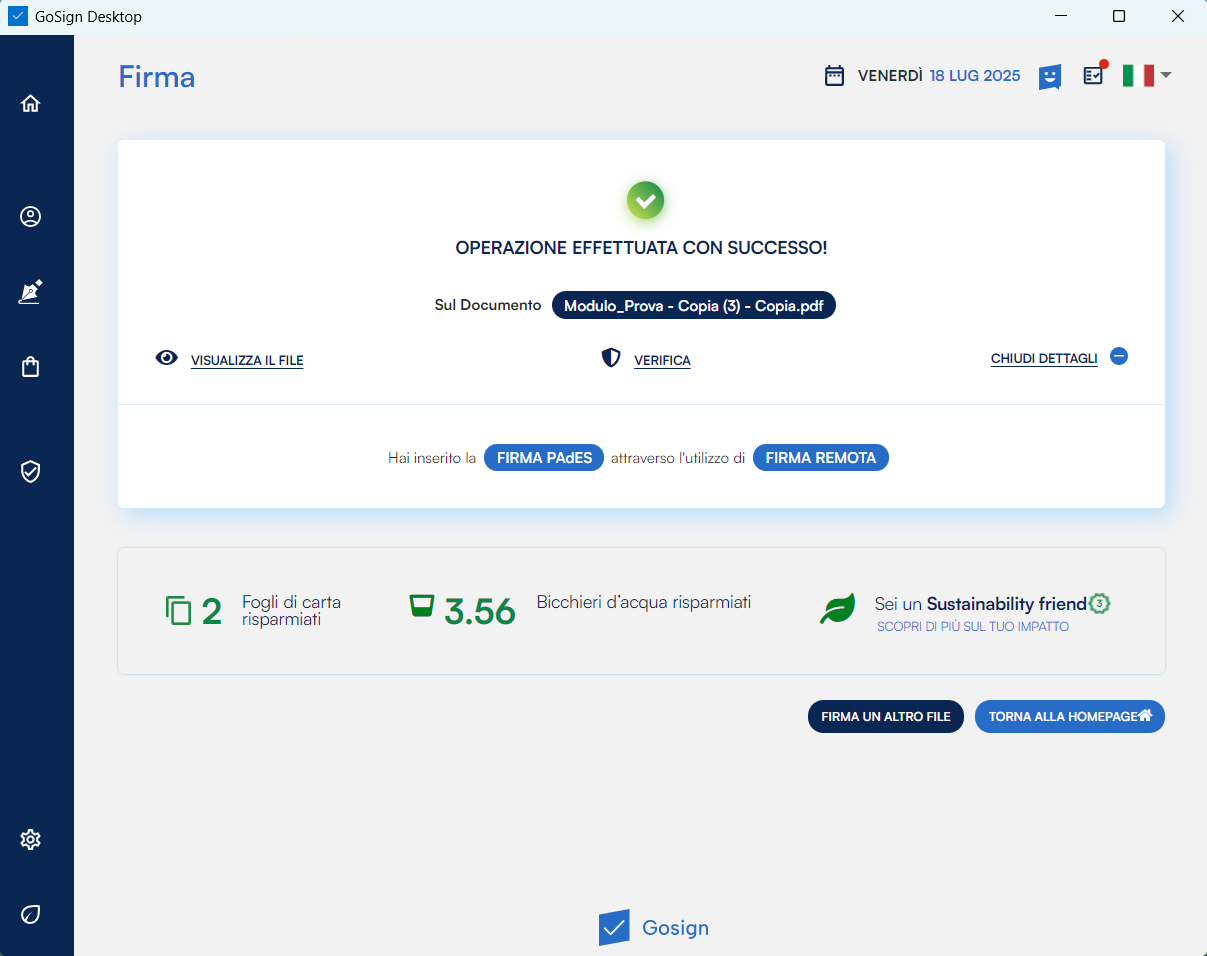Image resolution: width=1207 pixels, height=956 pixels.
Task: Open the leaf sustainability icon in sidebar
Action: pyautogui.click(x=31, y=914)
